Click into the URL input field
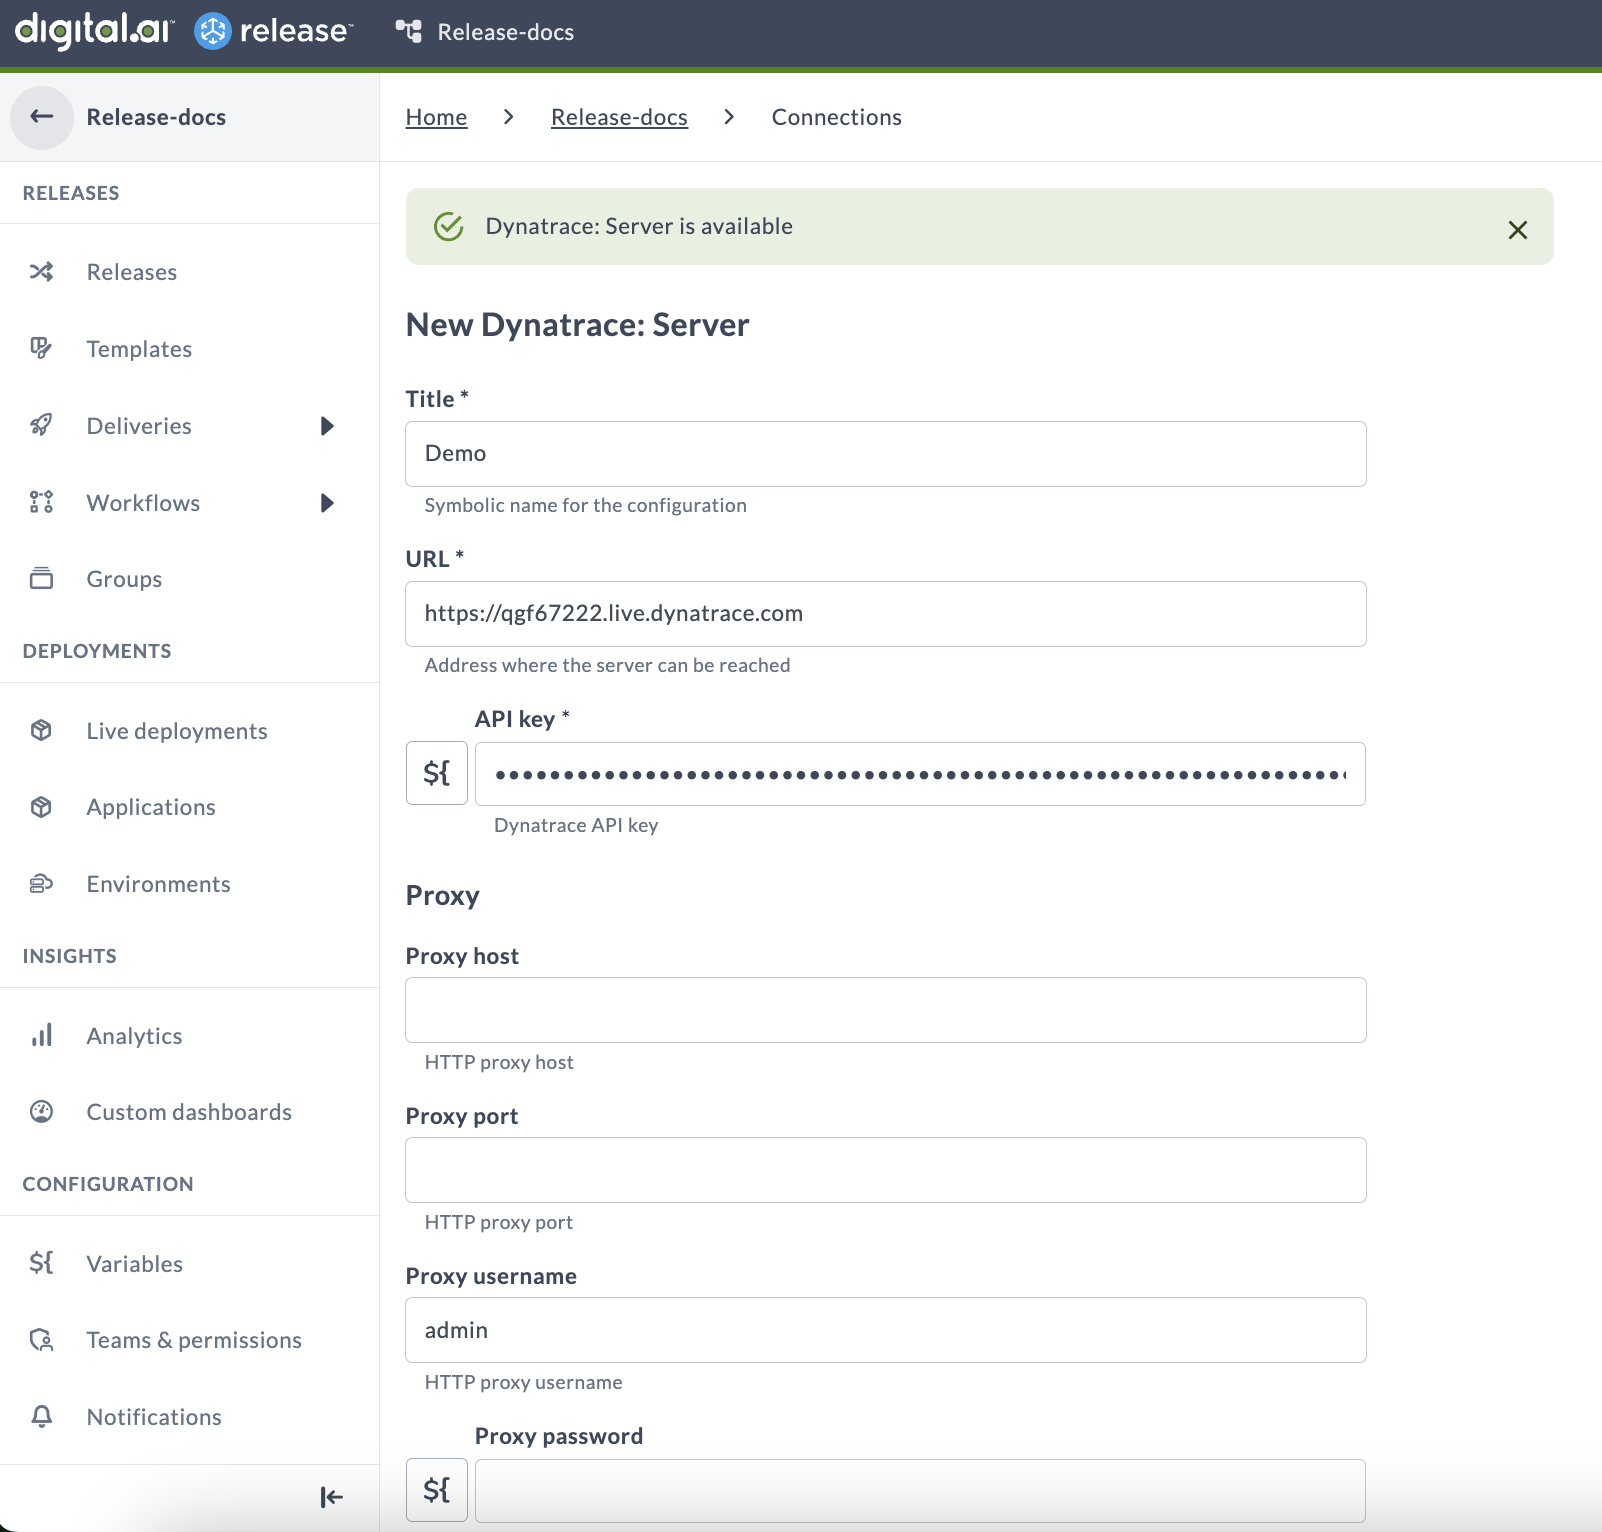1602x1532 pixels. coord(885,614)
